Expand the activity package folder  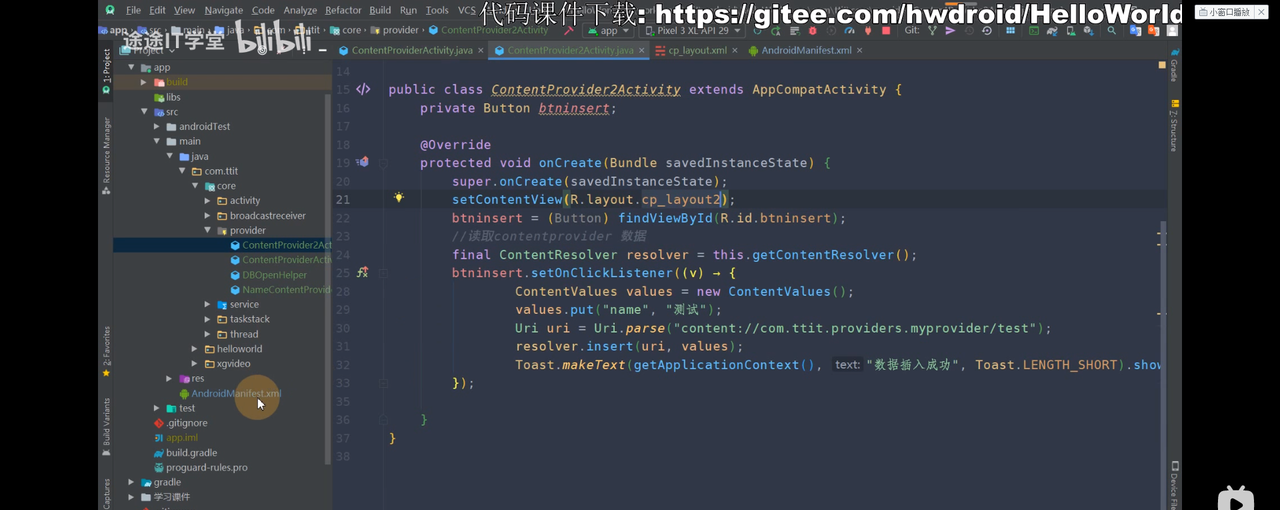pyautogui.click(x=208, y=200)
